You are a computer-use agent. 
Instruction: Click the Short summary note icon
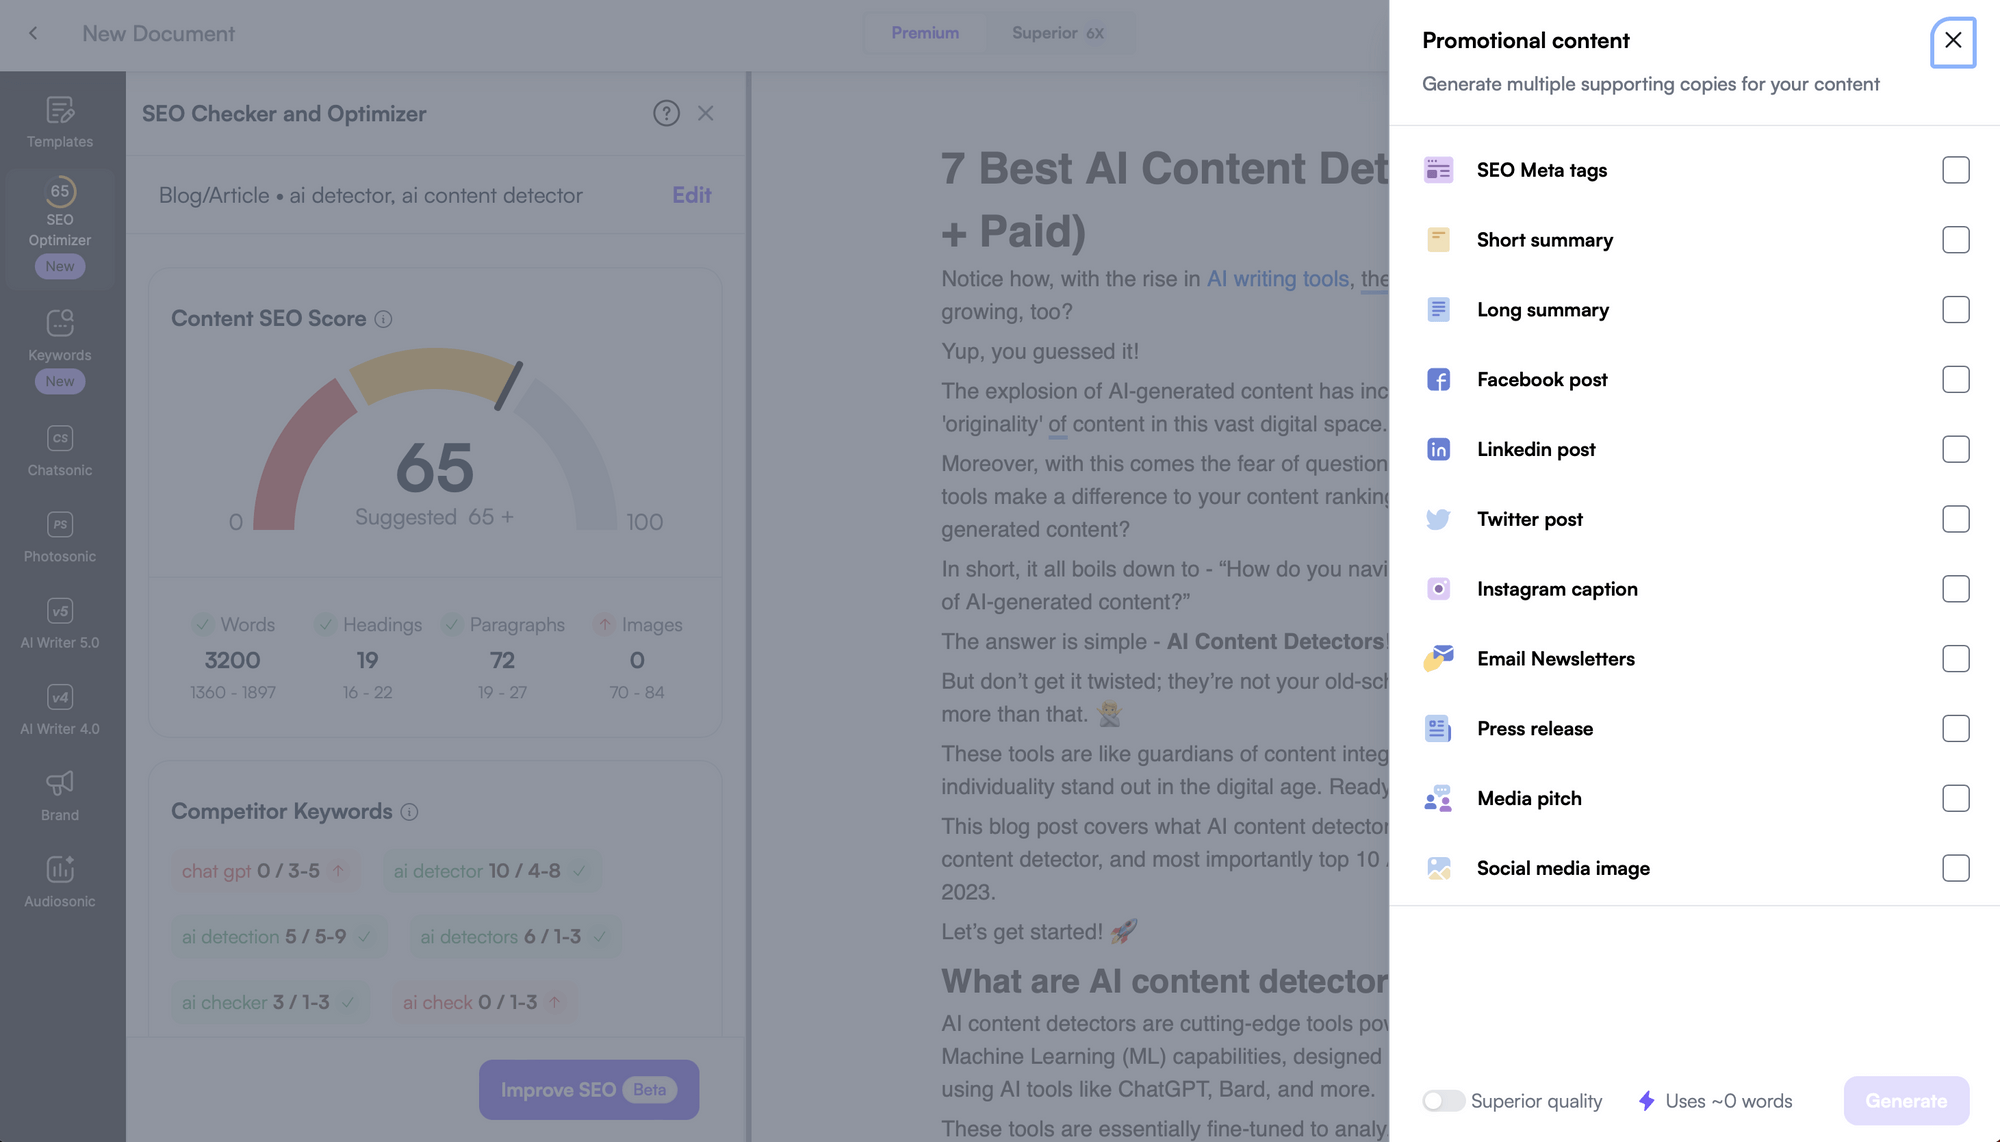pyautogui.click(x=1438, y=240)
